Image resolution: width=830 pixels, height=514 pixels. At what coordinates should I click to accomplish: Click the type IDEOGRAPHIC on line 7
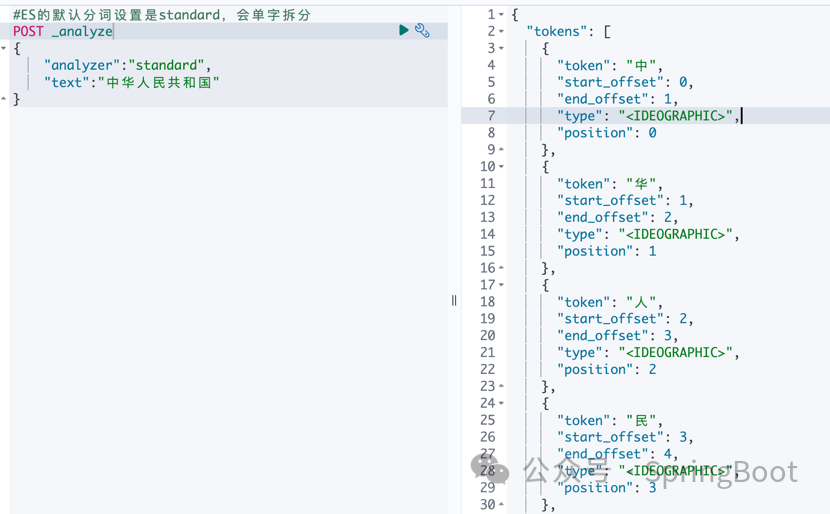click(x=648, y=116)
